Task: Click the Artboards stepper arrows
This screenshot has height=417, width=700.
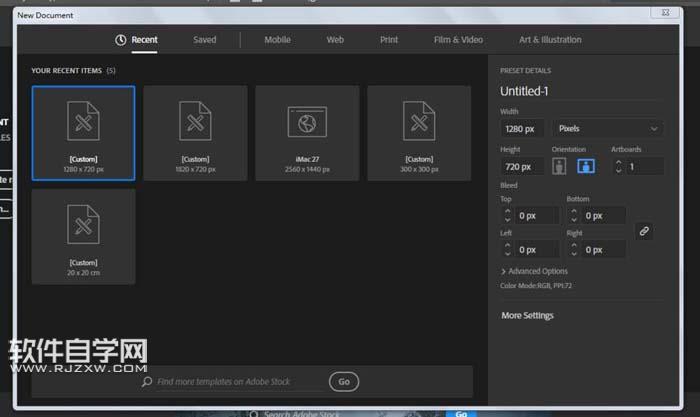Action: pos(618,167)
